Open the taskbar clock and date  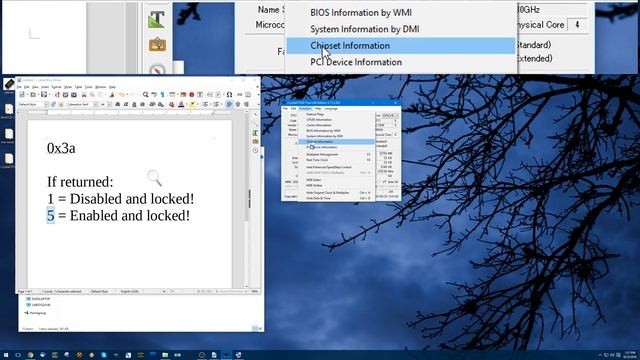click(x=630, y=355)
